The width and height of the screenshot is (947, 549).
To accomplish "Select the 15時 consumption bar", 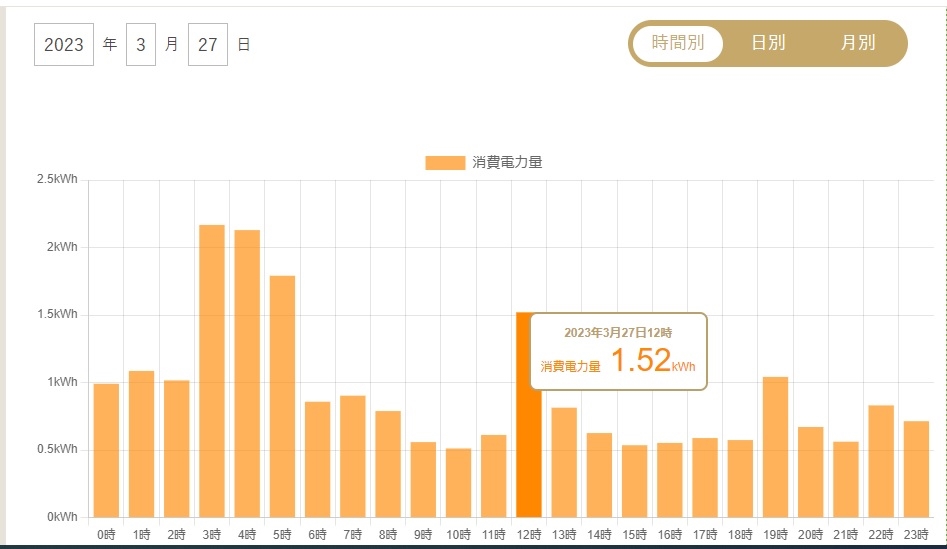I will tap(634, 481).
